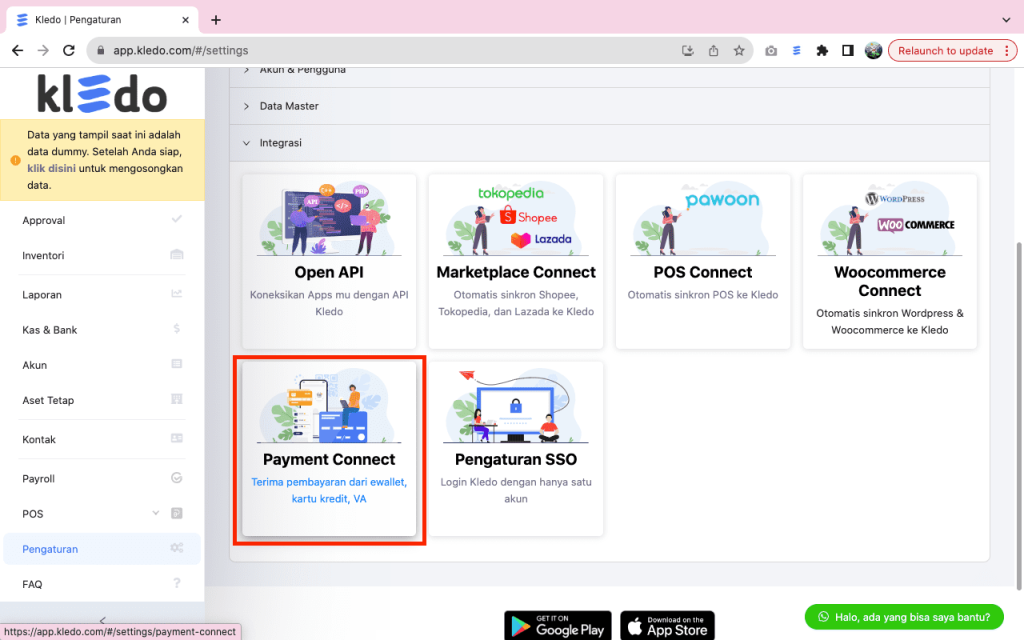Open the Woocommerce Connect card

point(889,261)
